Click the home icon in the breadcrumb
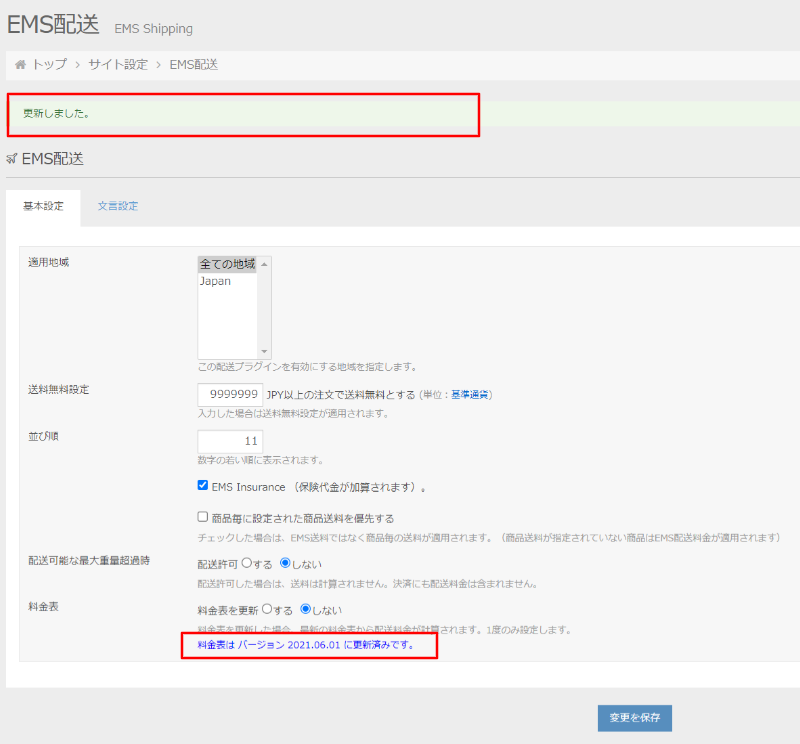 (x=20, y=64)
